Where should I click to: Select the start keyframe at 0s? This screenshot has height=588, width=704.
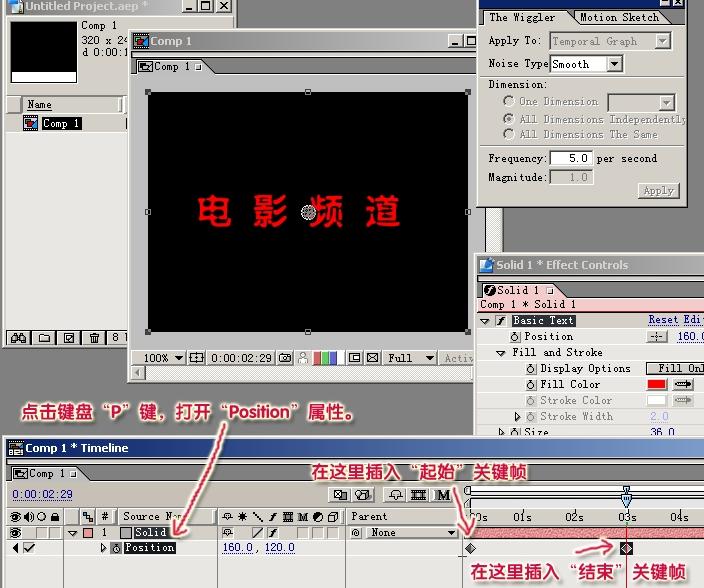coord(471,548)
